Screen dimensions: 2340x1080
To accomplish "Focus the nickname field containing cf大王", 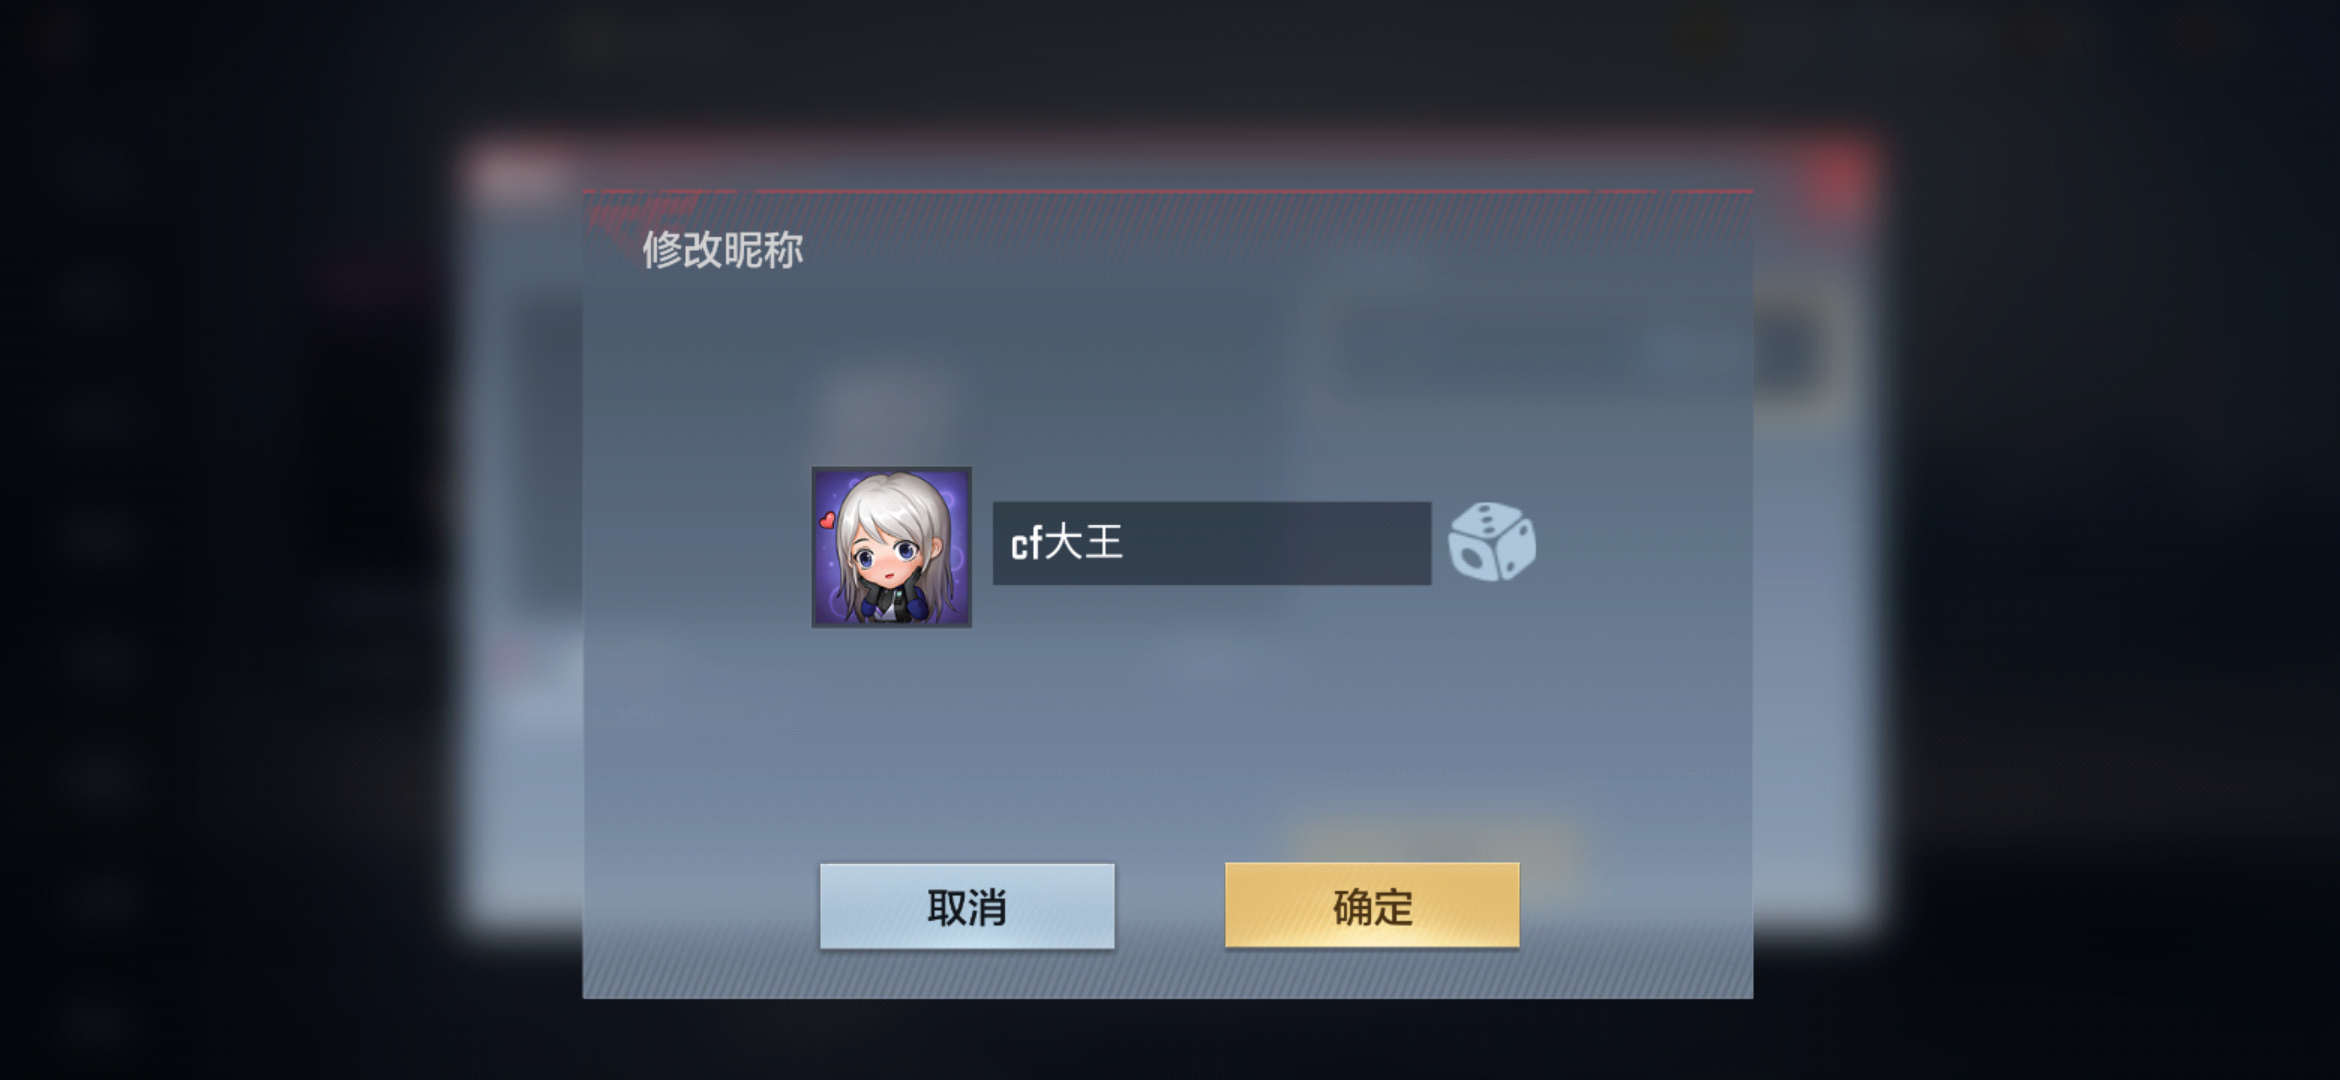I will pyautogui.click(x=1211, y=543).
